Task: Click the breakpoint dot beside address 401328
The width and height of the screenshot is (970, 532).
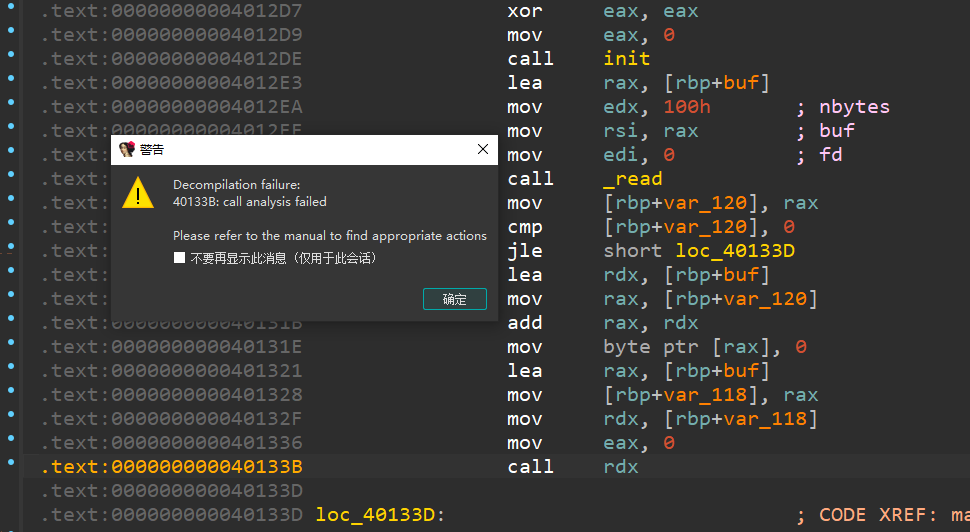Action: (x=11, y=391)
